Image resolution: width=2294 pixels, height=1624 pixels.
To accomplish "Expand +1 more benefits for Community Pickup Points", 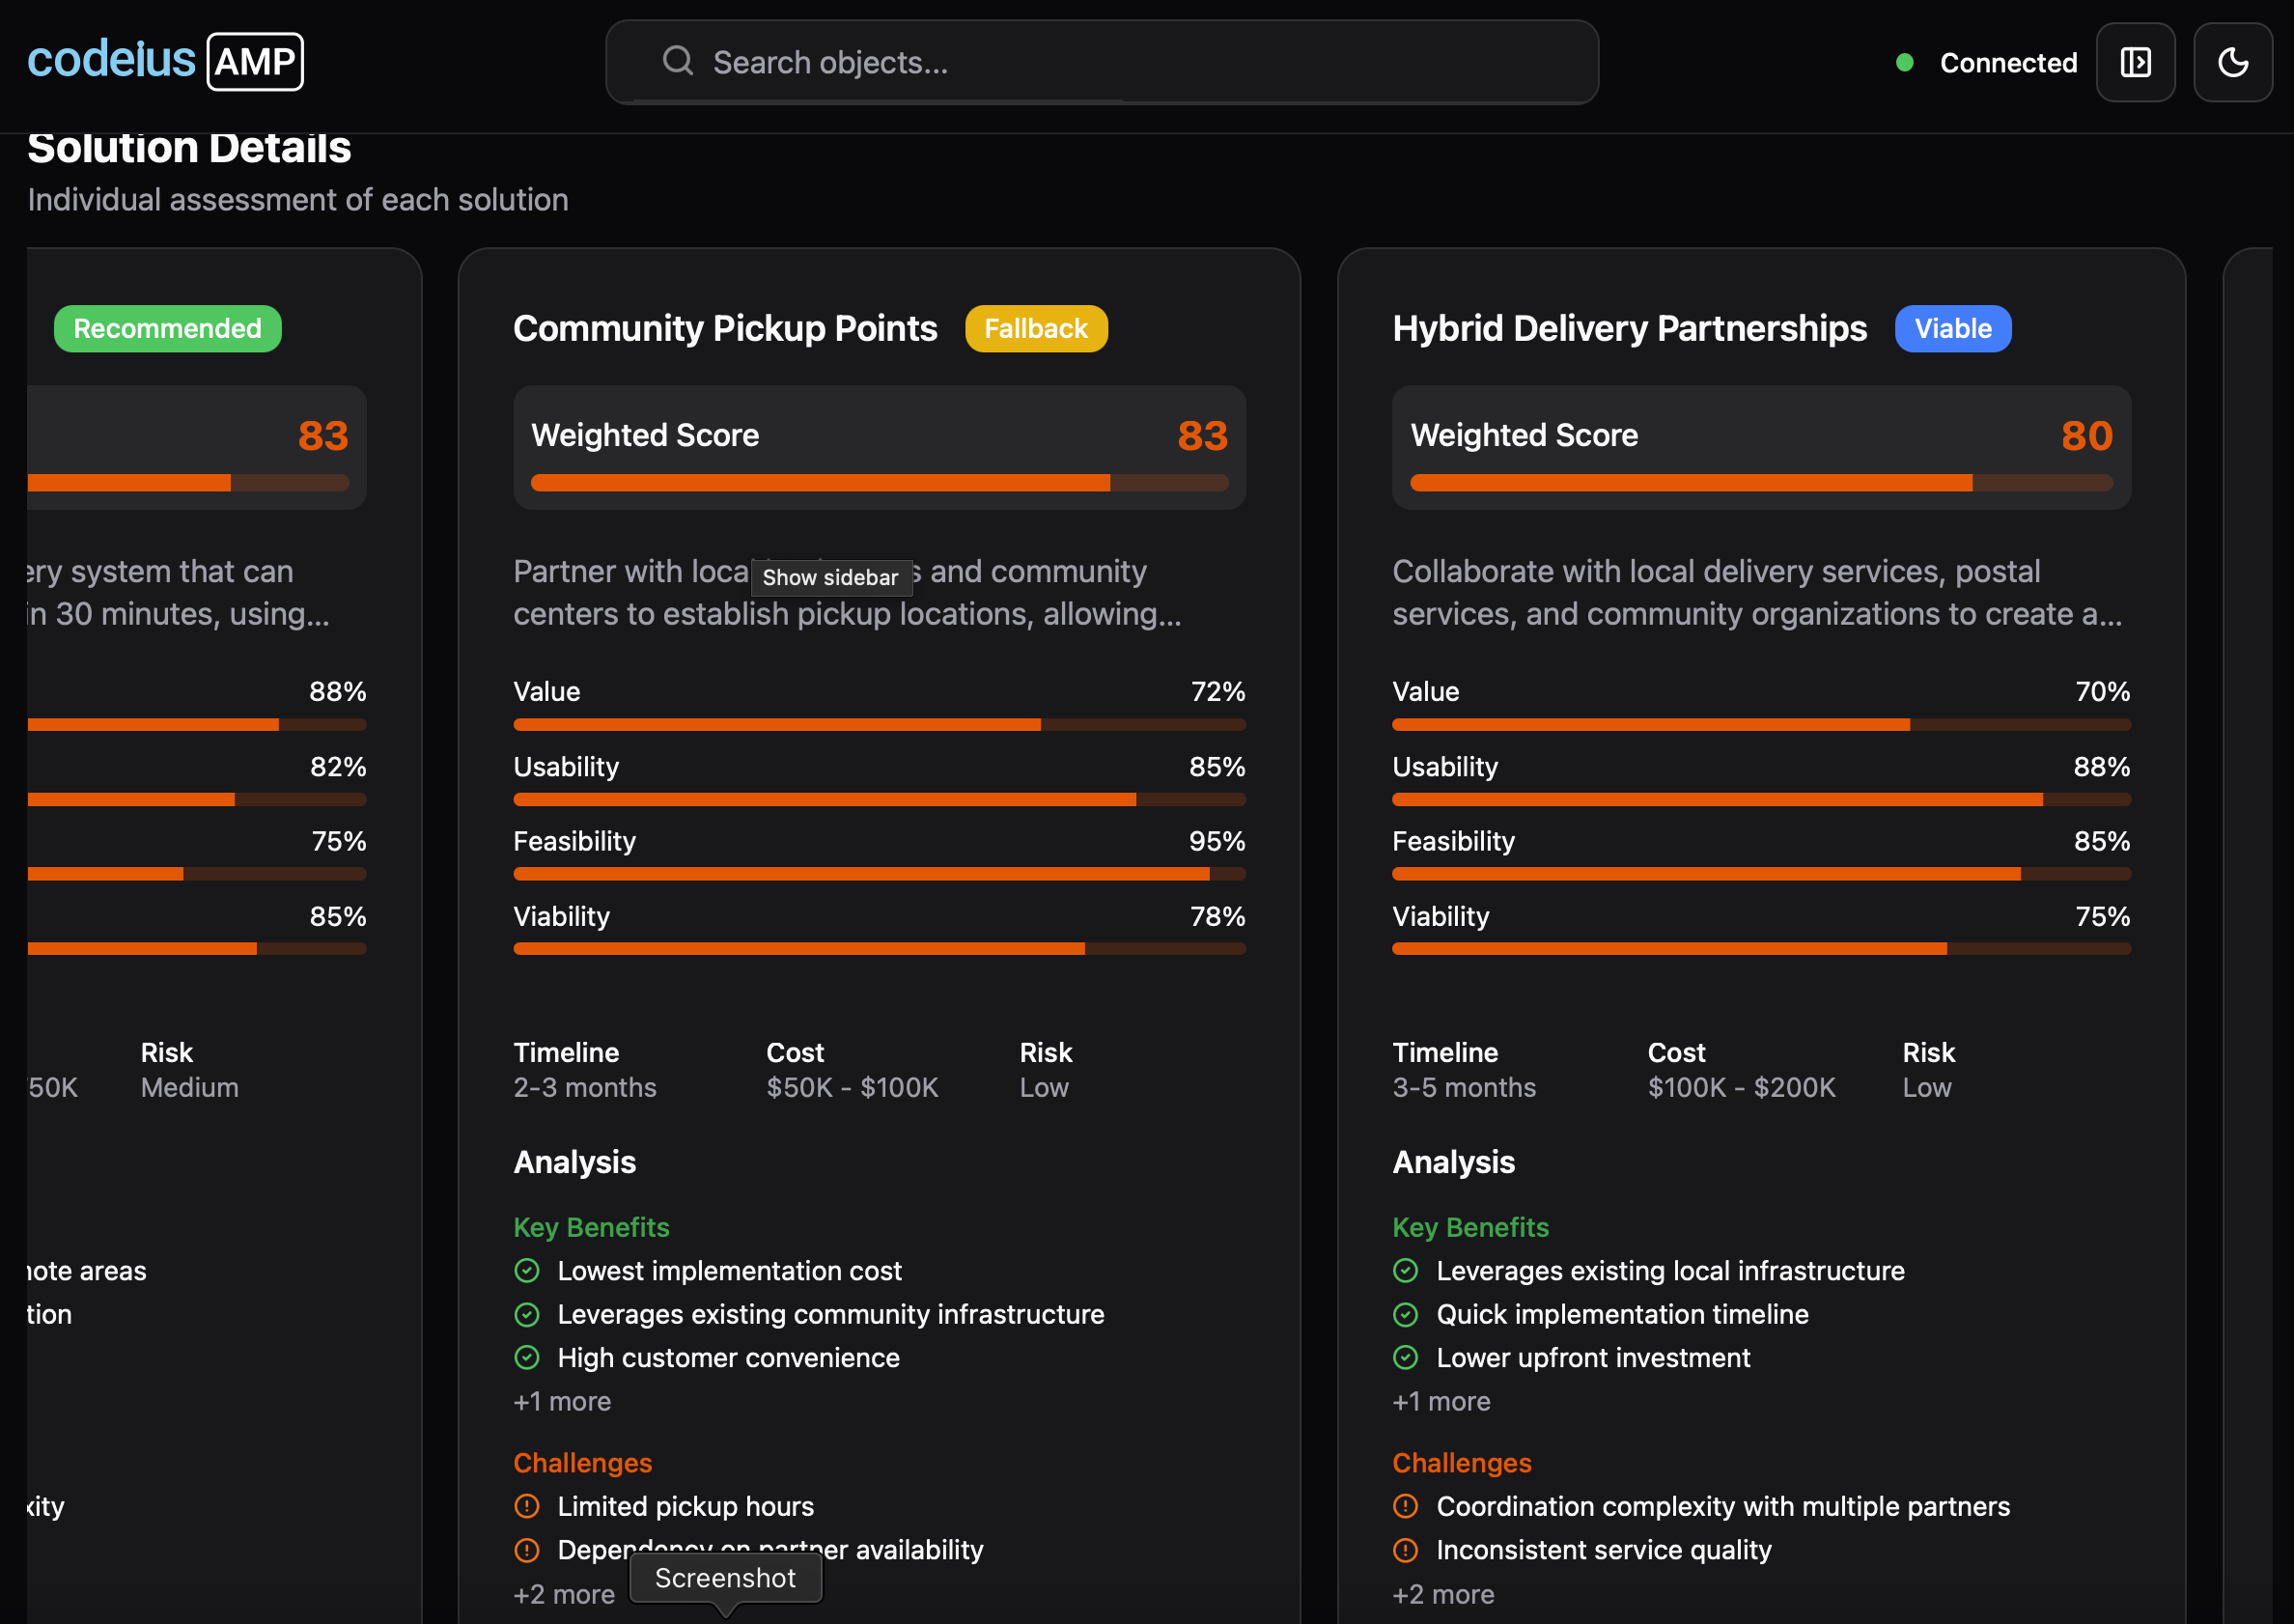I will point(562,1401).
